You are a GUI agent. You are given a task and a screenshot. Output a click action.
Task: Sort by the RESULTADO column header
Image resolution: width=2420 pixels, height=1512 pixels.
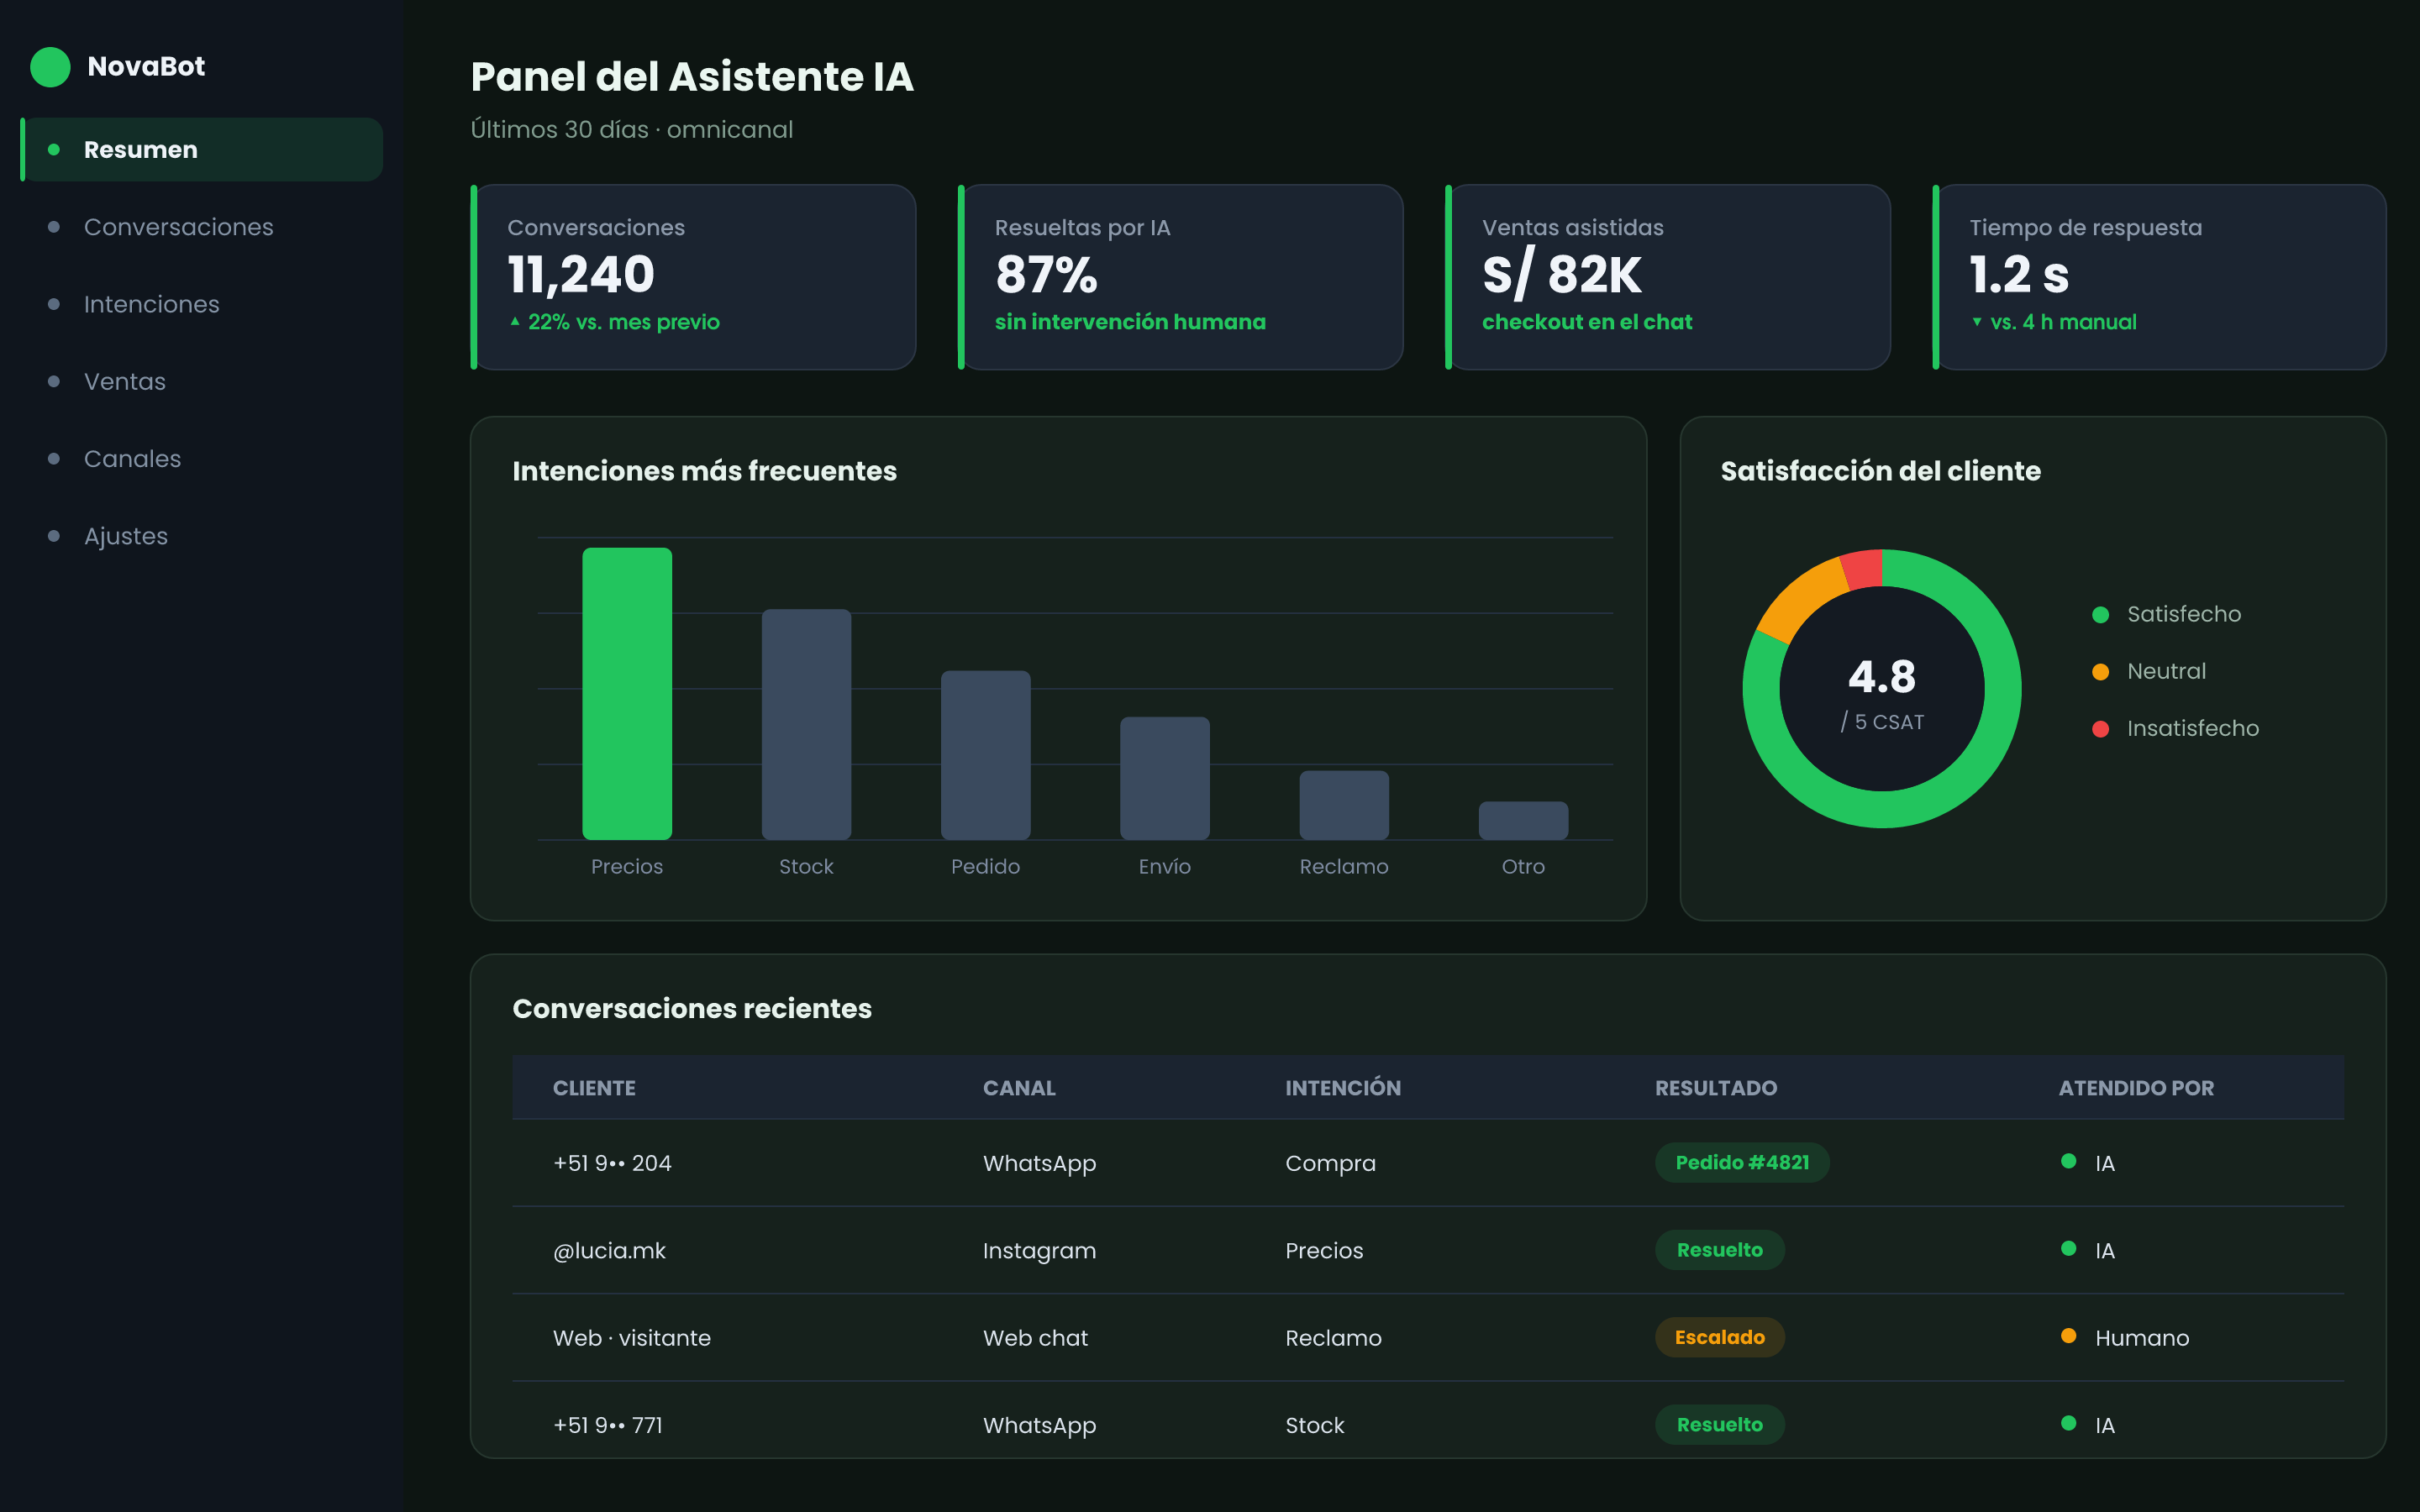pos(1716,1088)
